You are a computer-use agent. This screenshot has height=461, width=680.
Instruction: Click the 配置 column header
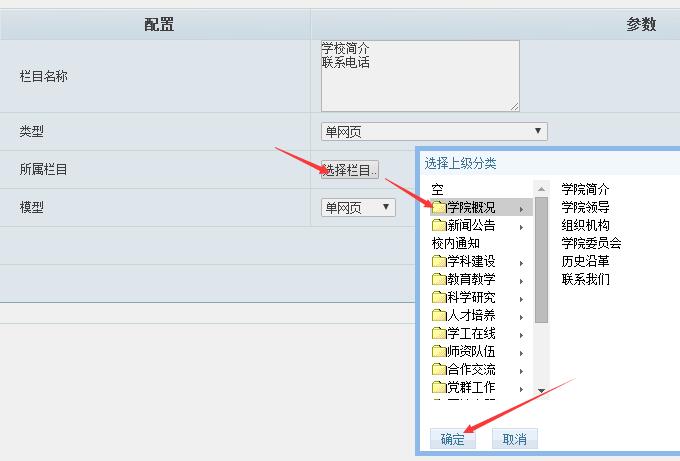coord(159,24)
